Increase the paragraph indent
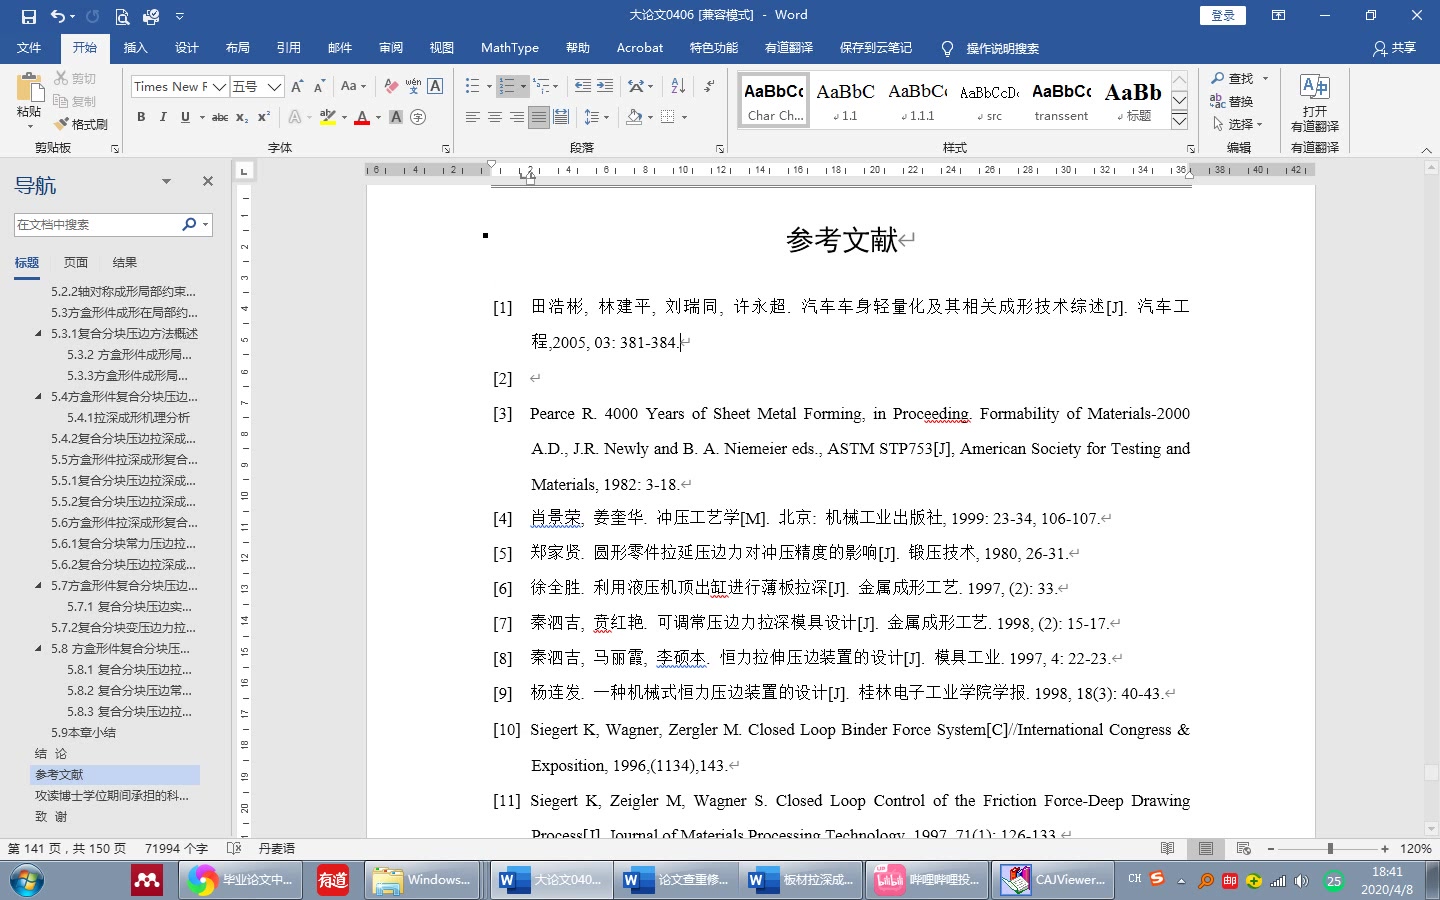1440x900 pixels. click(x=605, y=87)
